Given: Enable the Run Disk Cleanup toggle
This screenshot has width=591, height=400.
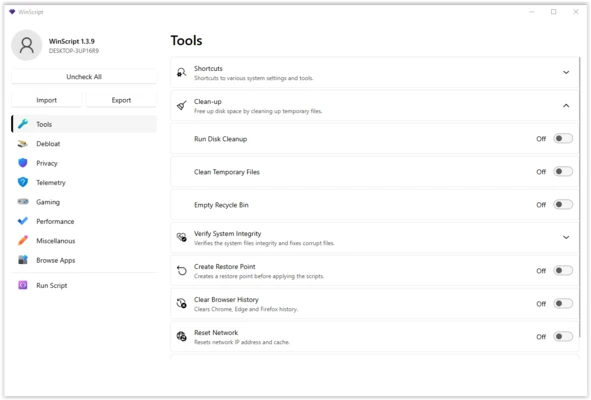Looking at the screenshot, I should point(563,139).
